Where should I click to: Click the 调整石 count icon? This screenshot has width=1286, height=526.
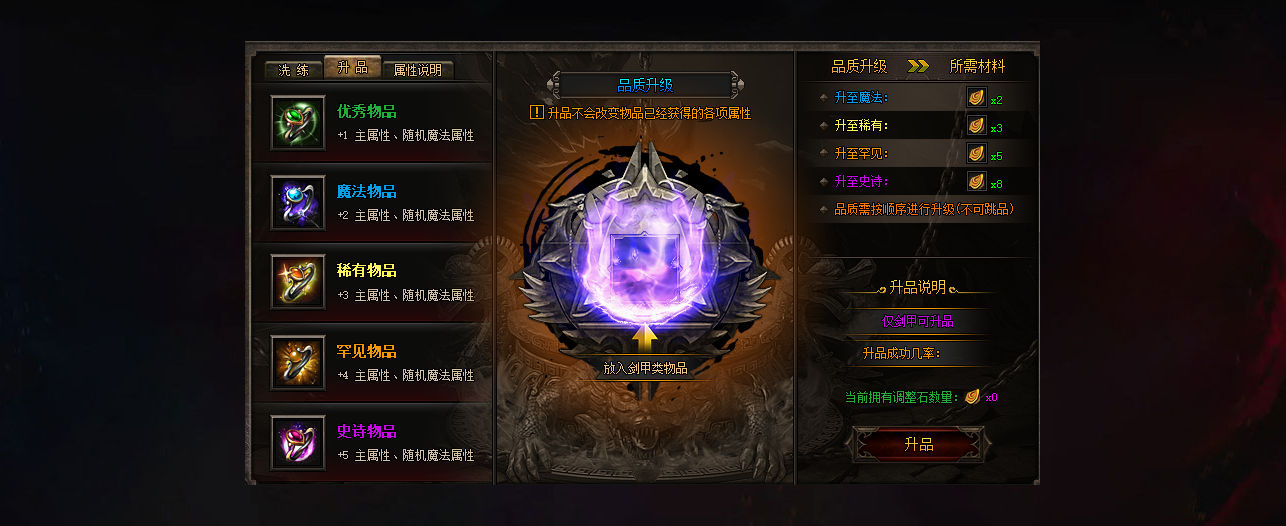tap(972, 397)
